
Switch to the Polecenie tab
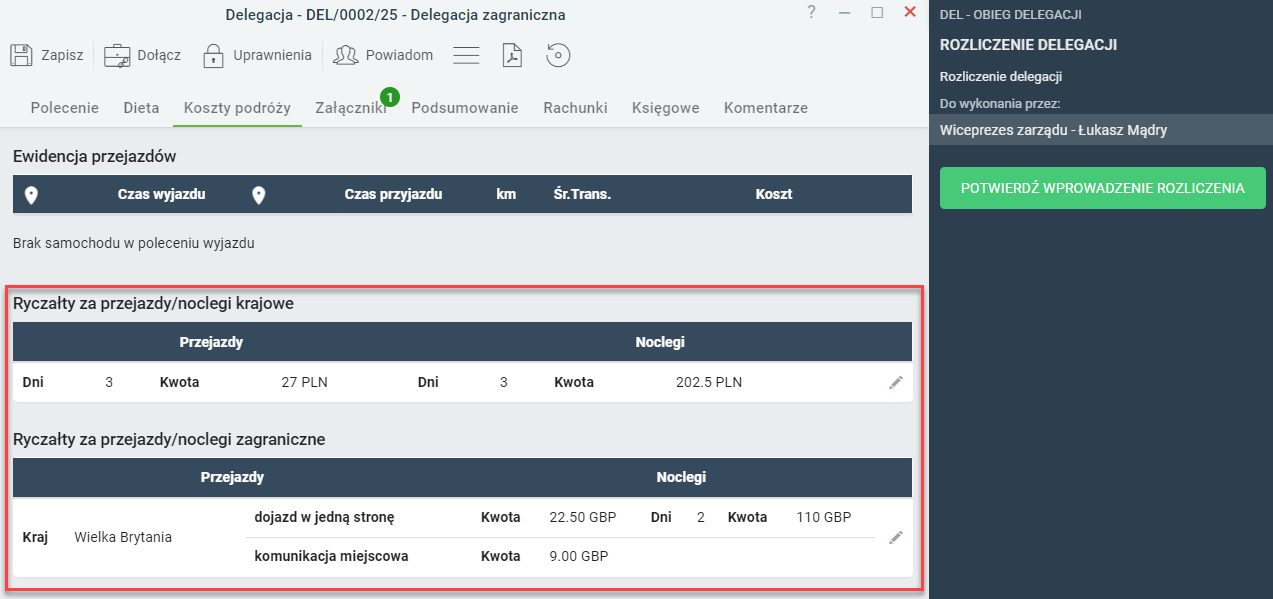pos(65,108)
